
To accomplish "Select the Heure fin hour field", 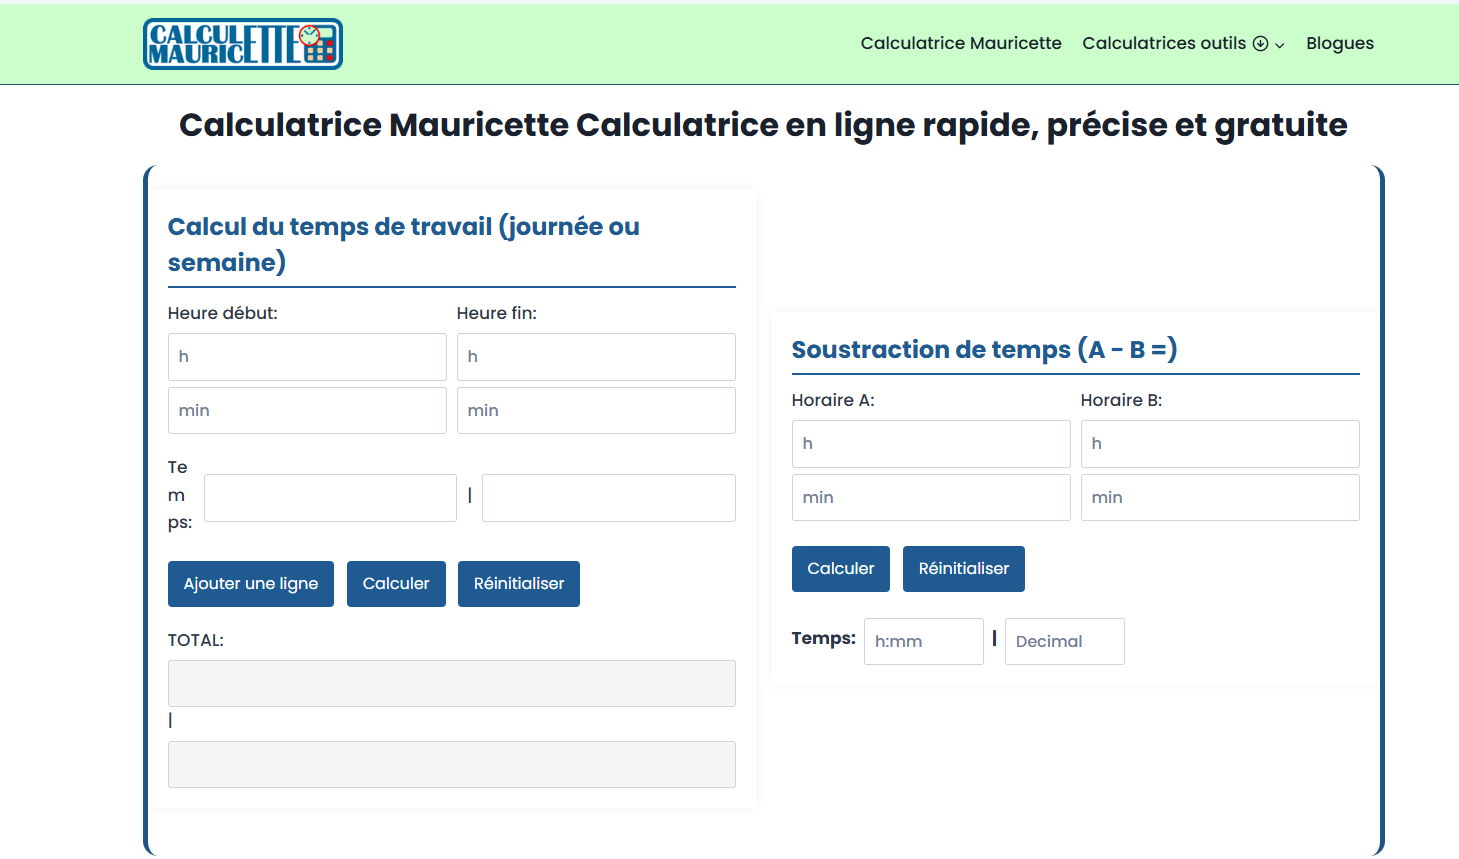I will (x=596, y=357).
